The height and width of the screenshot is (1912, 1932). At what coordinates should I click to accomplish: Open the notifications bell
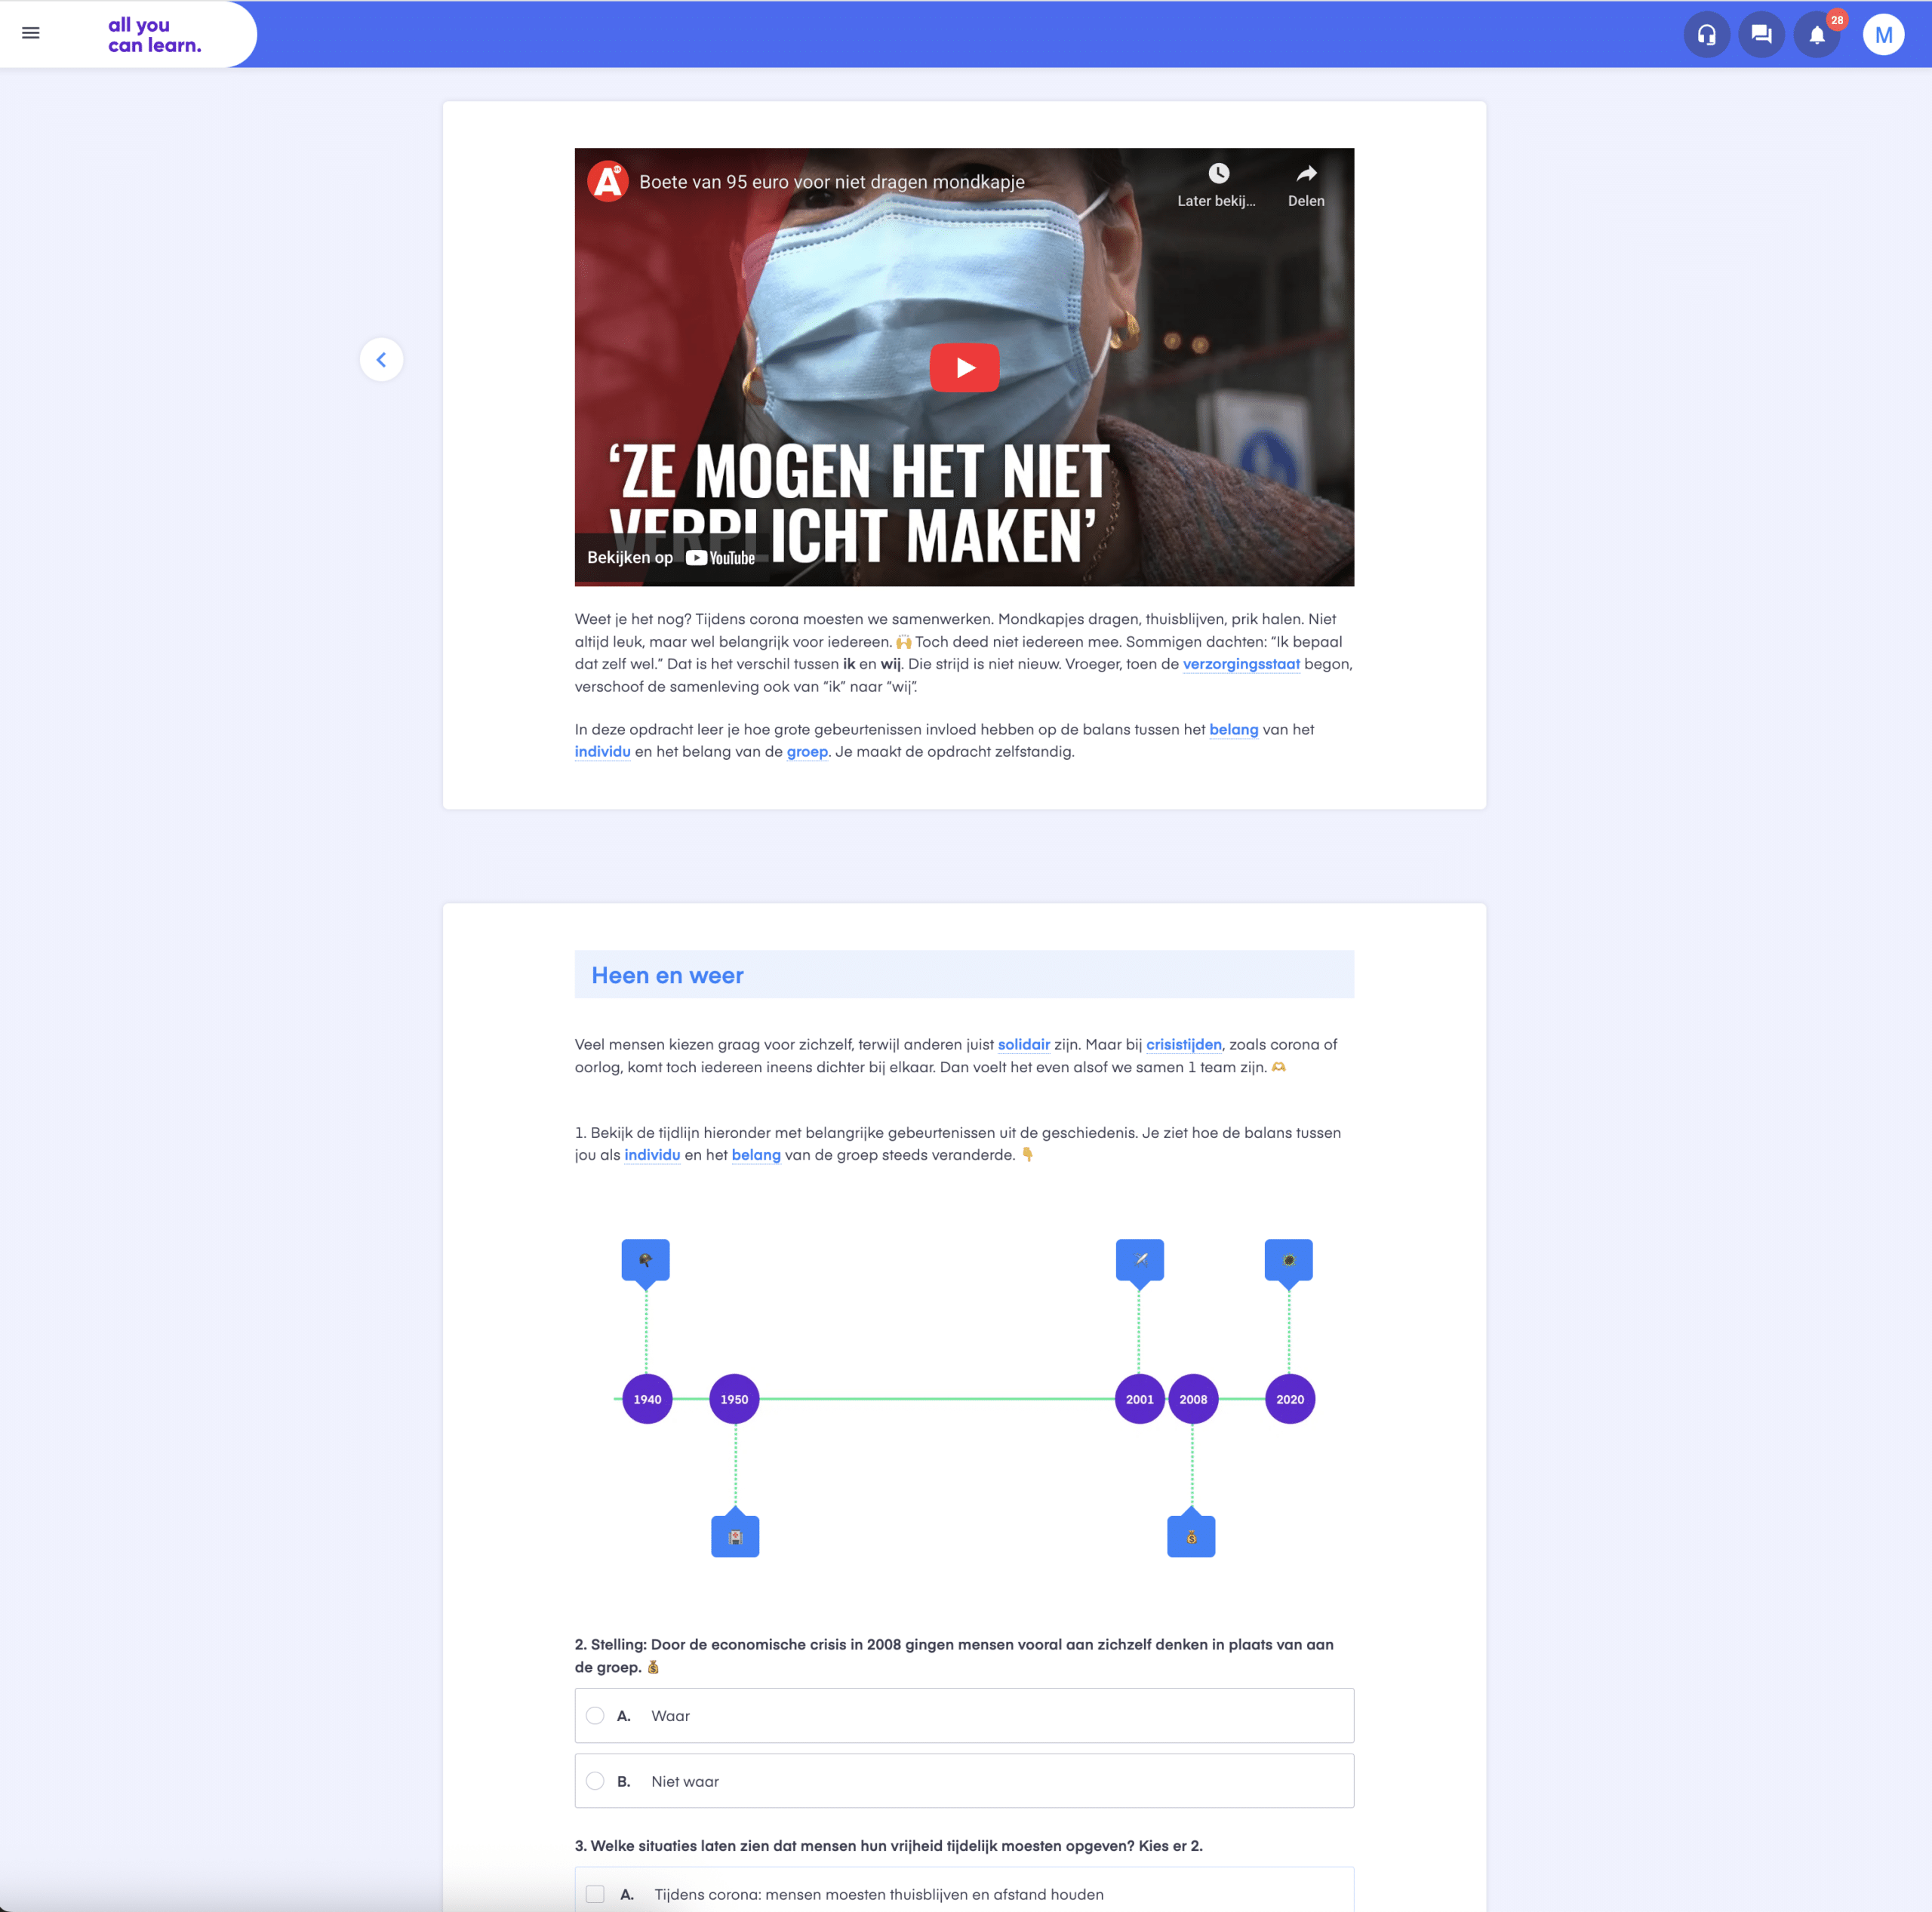(x=1816, y=35)
